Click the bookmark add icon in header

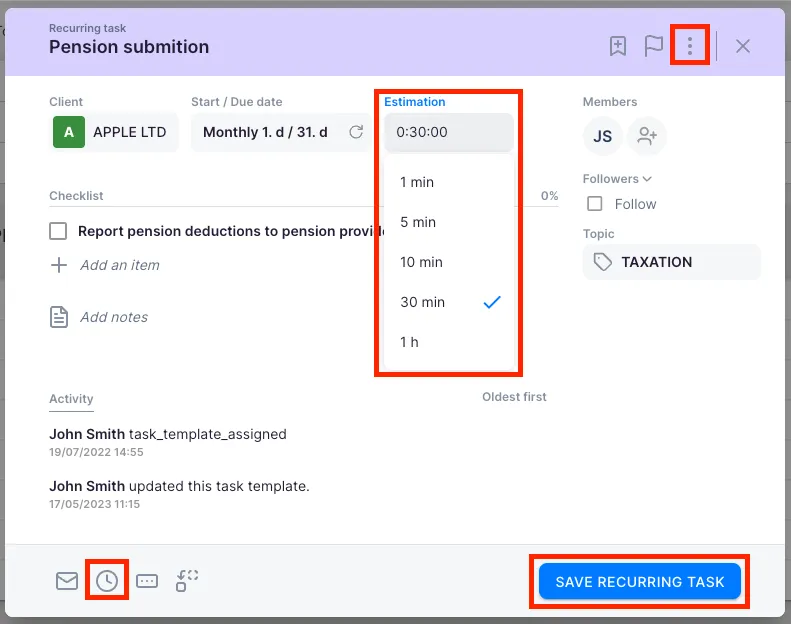pyautogui.click(x=618, y=46)
